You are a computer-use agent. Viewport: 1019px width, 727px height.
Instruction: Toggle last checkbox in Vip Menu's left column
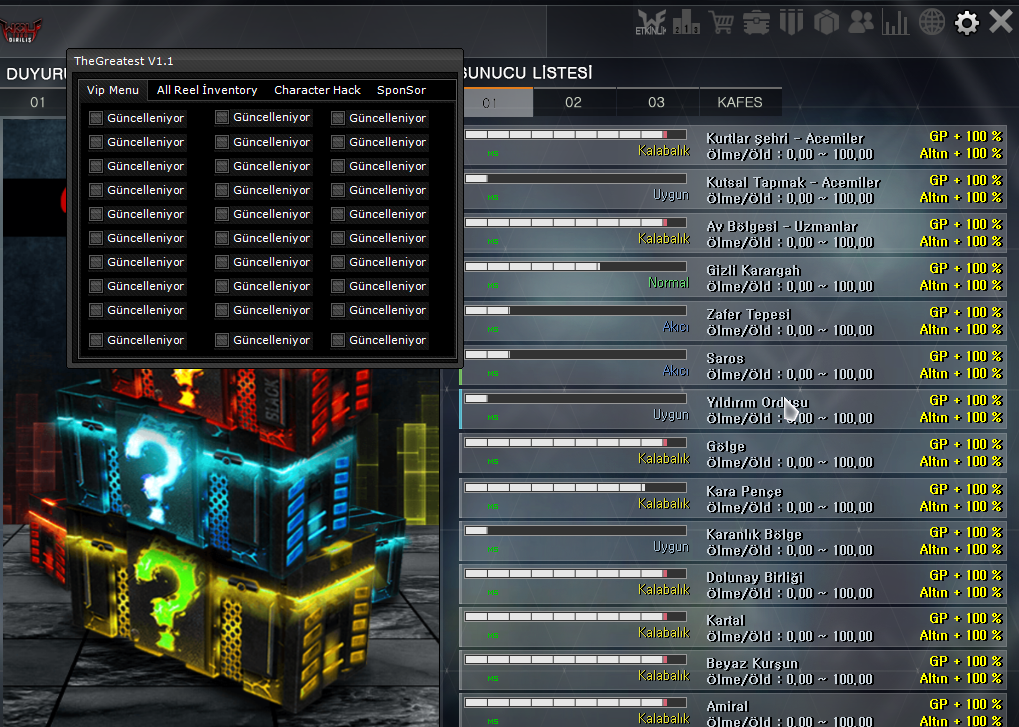point(96,340)
